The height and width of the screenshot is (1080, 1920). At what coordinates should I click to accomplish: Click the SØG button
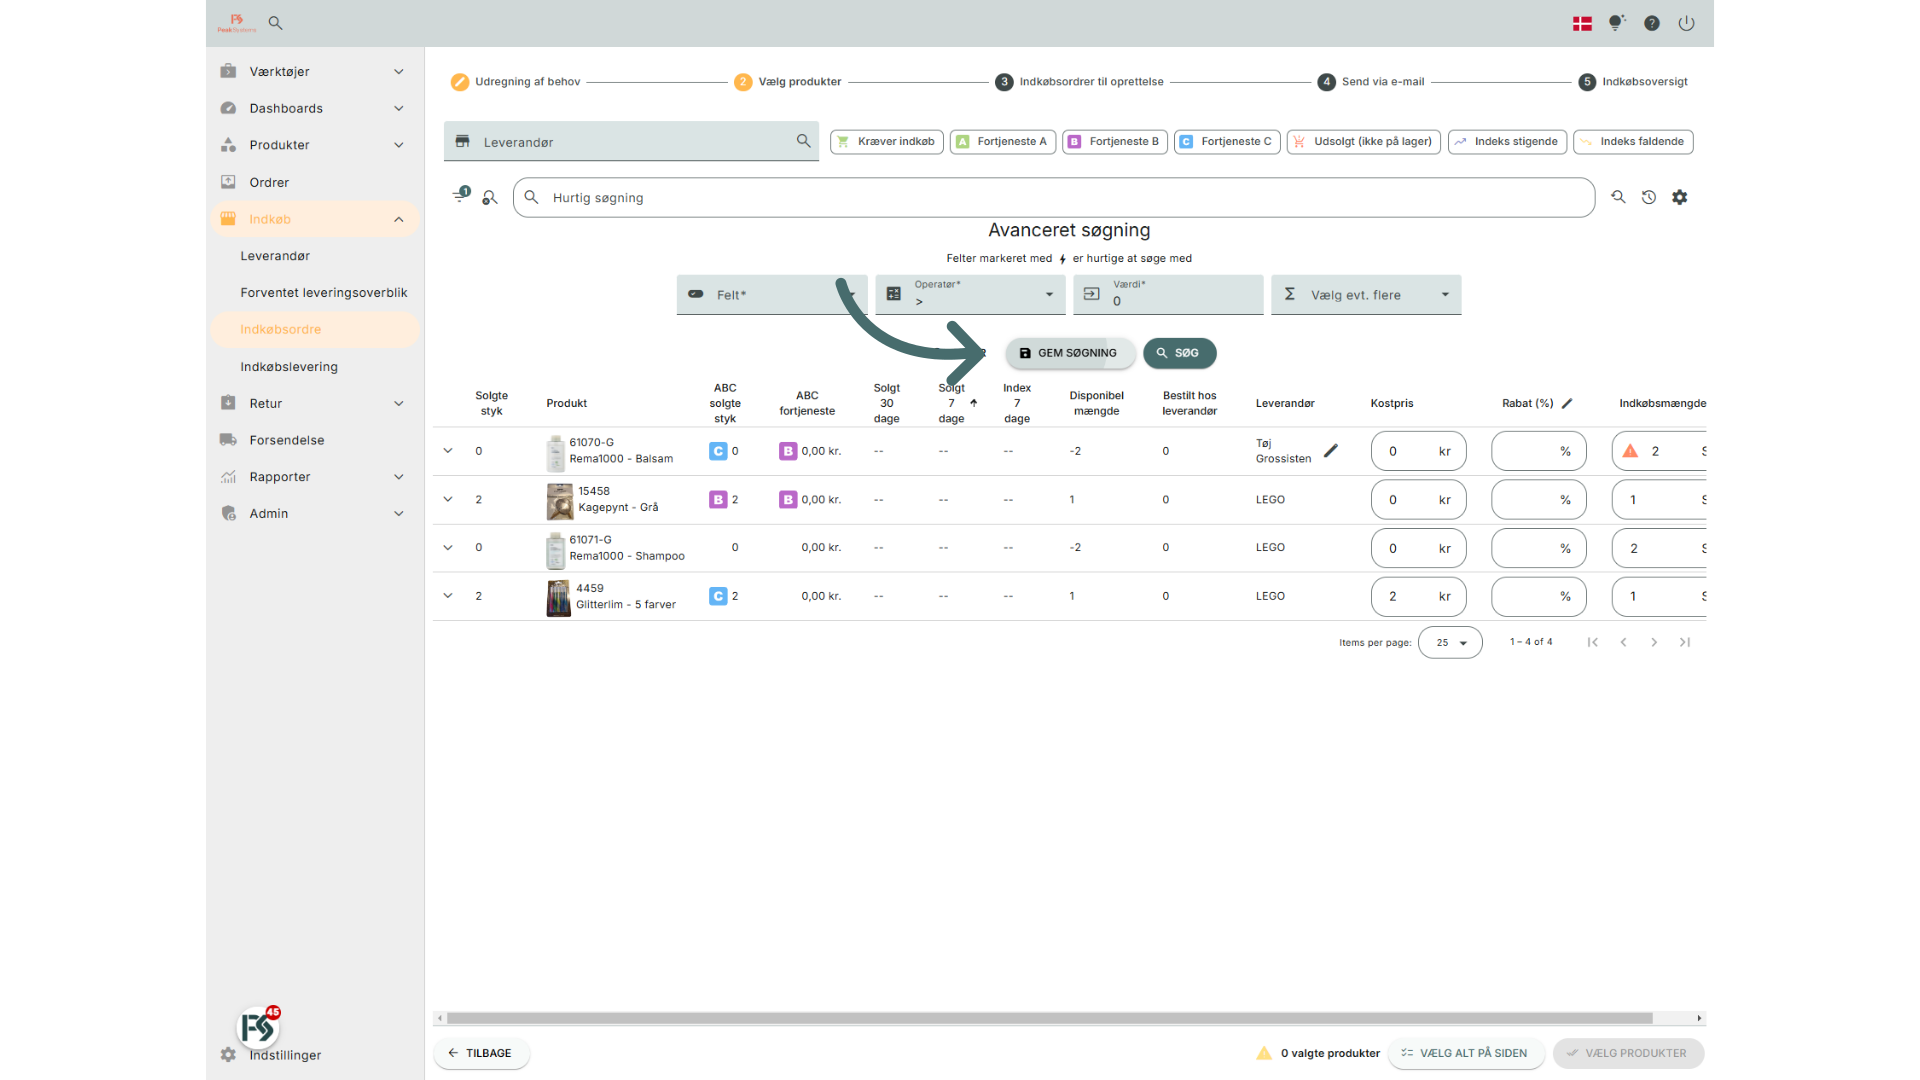1179,353
